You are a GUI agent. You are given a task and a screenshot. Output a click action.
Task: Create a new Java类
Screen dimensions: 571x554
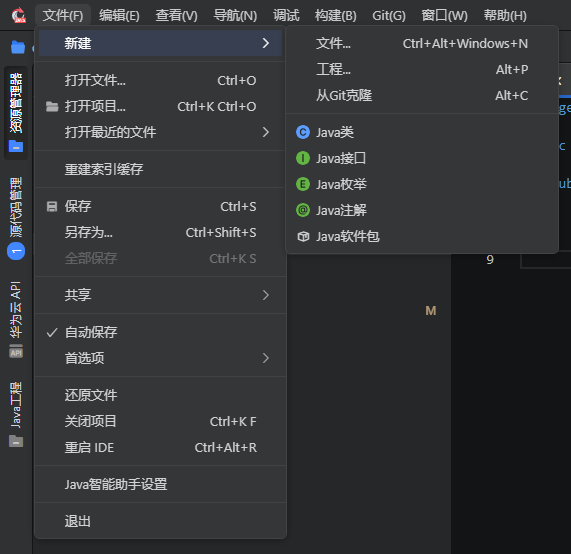422,132
